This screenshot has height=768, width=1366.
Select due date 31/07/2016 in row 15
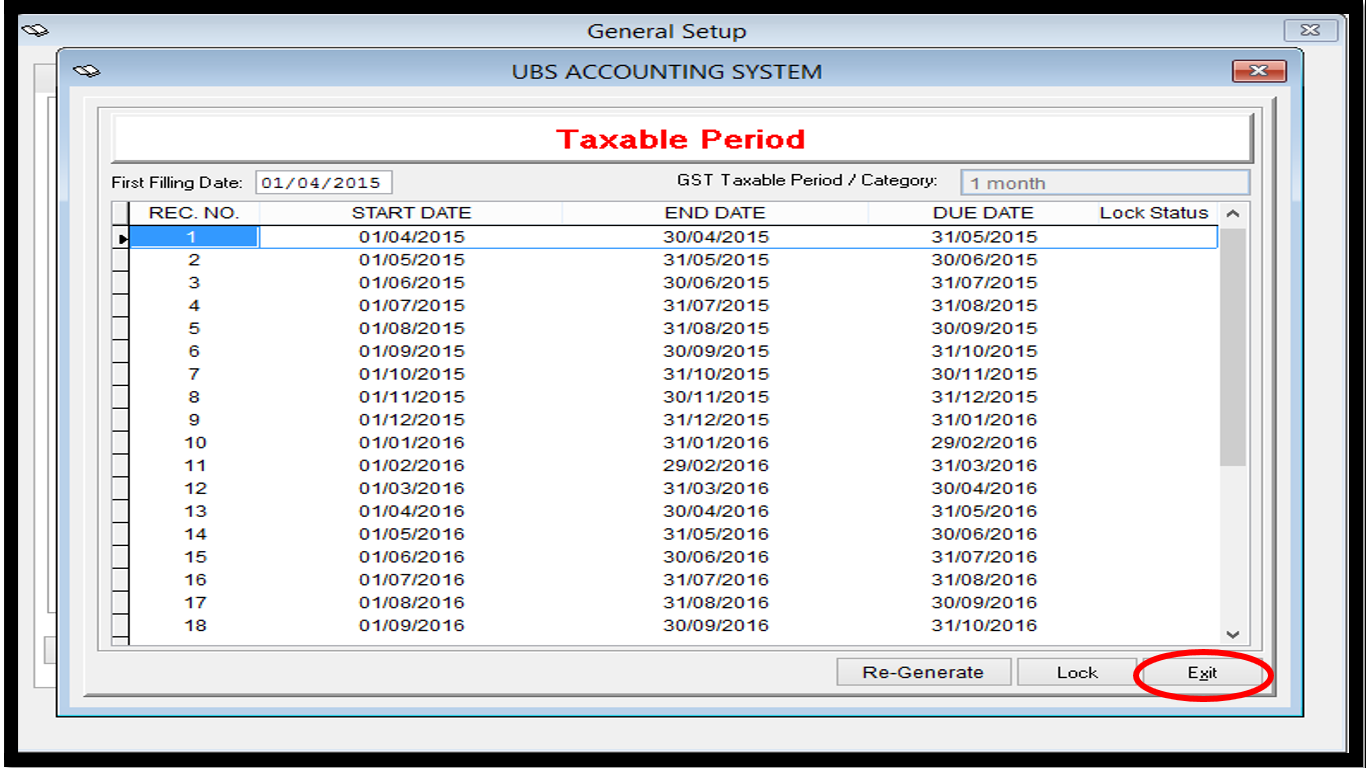tap(984, 558)
